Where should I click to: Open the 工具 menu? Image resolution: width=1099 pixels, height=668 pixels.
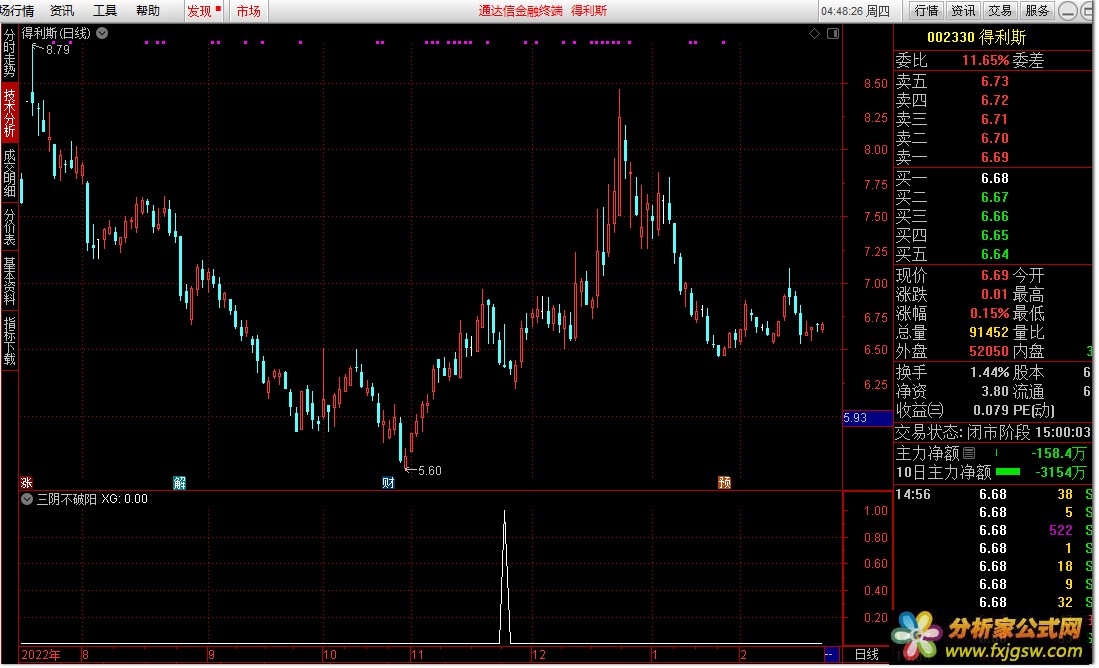(104, 11)
